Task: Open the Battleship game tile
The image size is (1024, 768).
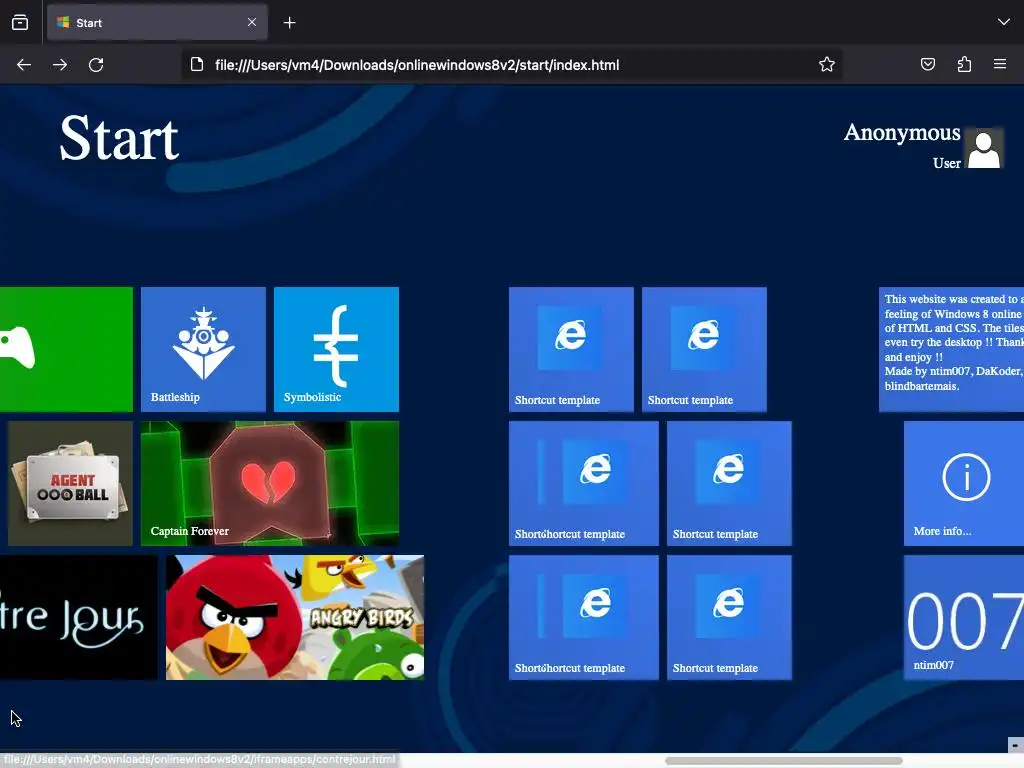Action: pos(203,349)
